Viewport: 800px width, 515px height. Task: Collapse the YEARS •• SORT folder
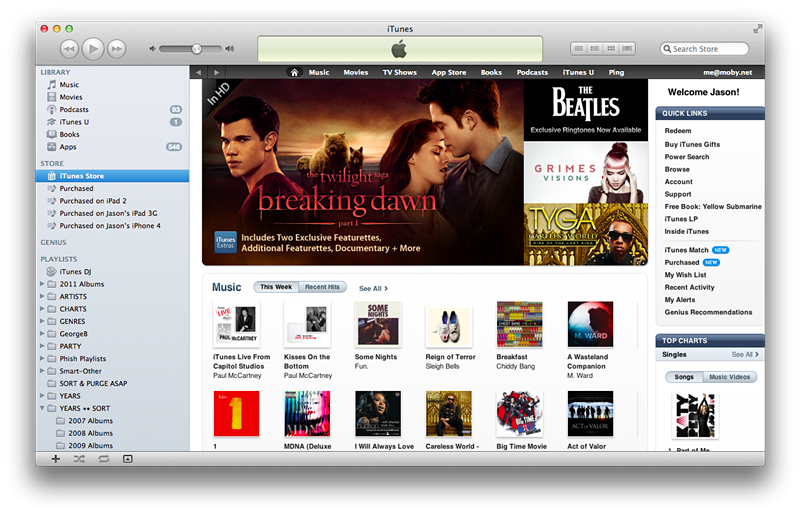point(42,408)
